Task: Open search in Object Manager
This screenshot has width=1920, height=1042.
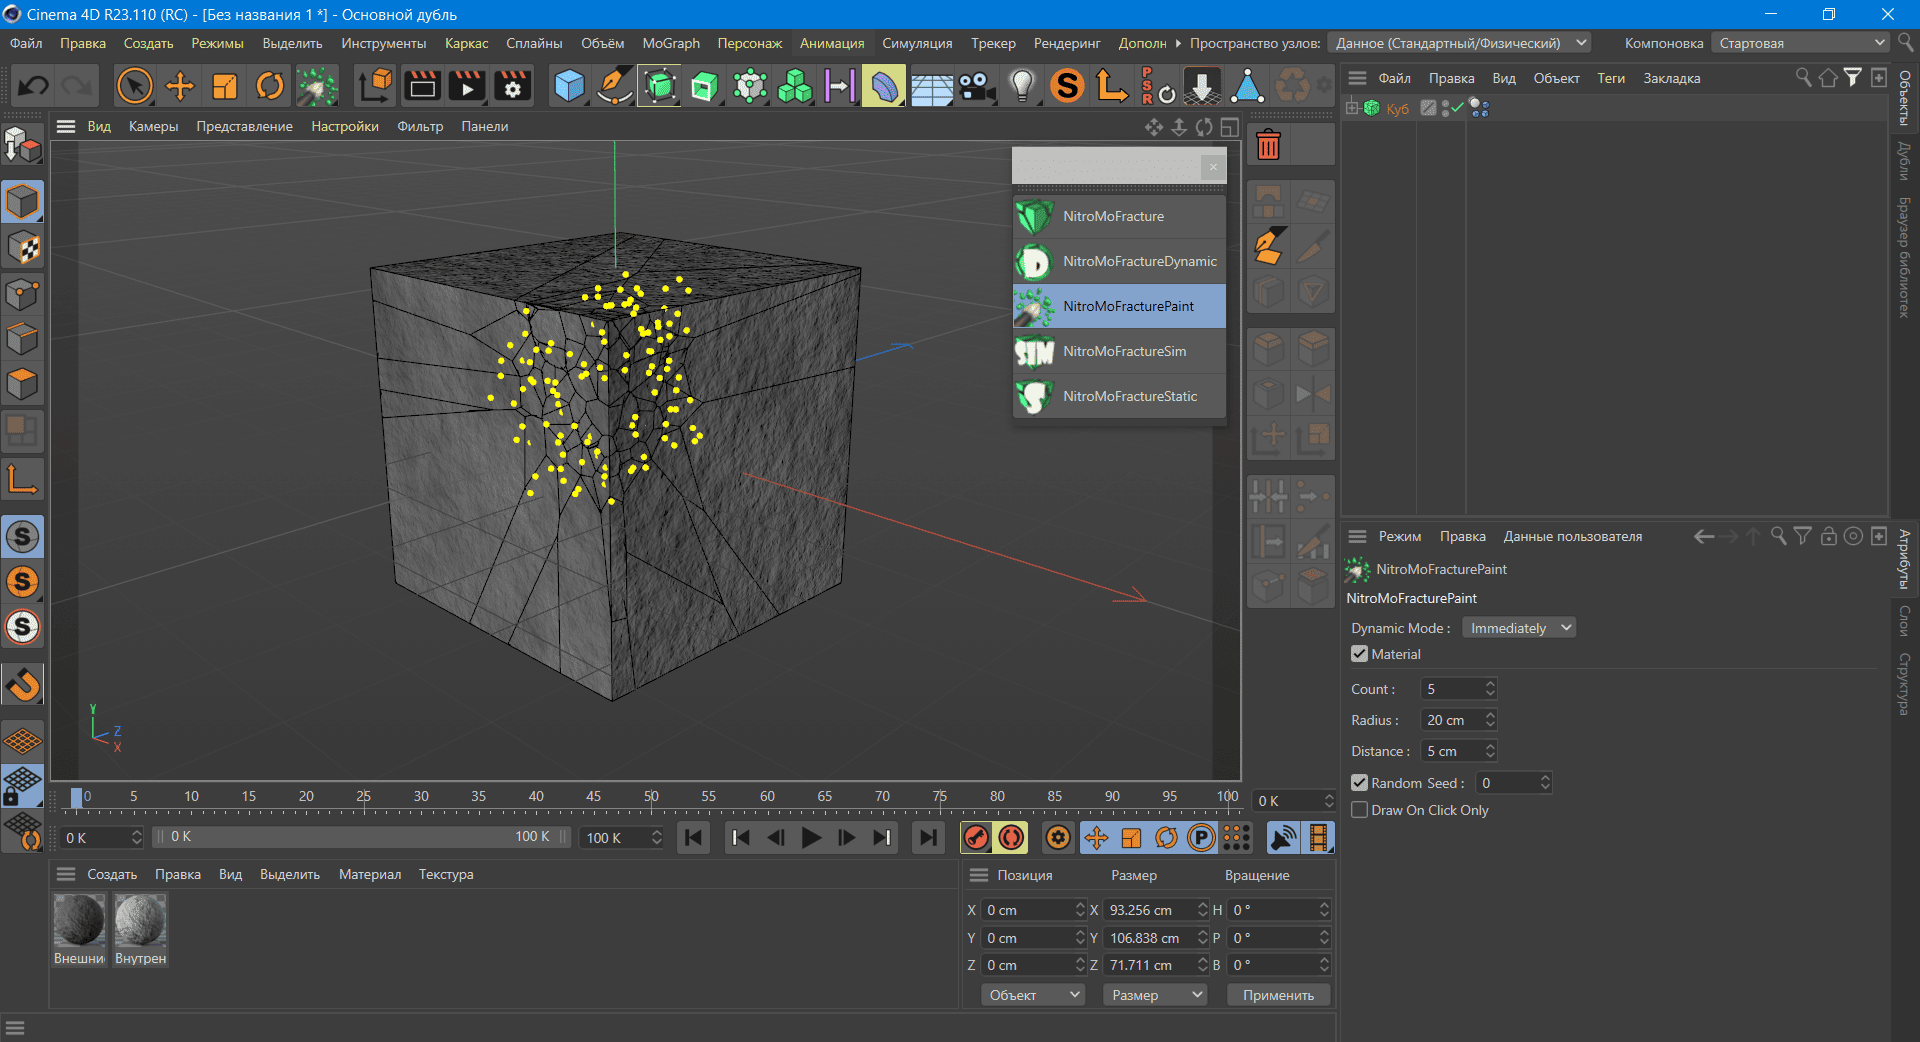Action: (1803, 78)
